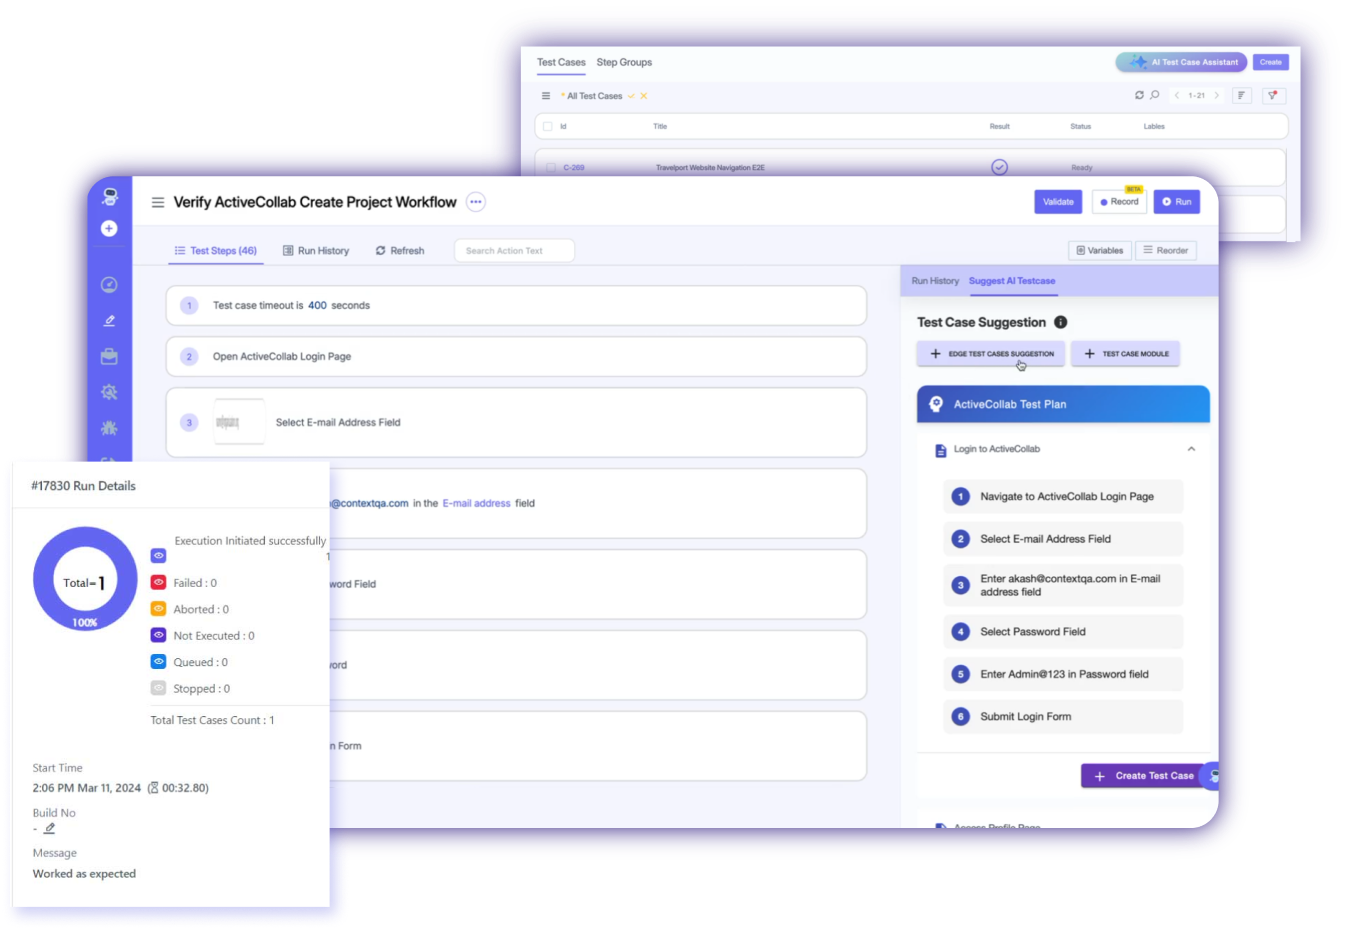Collapse the Login to ActiveCollab section
This screenshot has height=930, width=1347.
coord(1191,449)
